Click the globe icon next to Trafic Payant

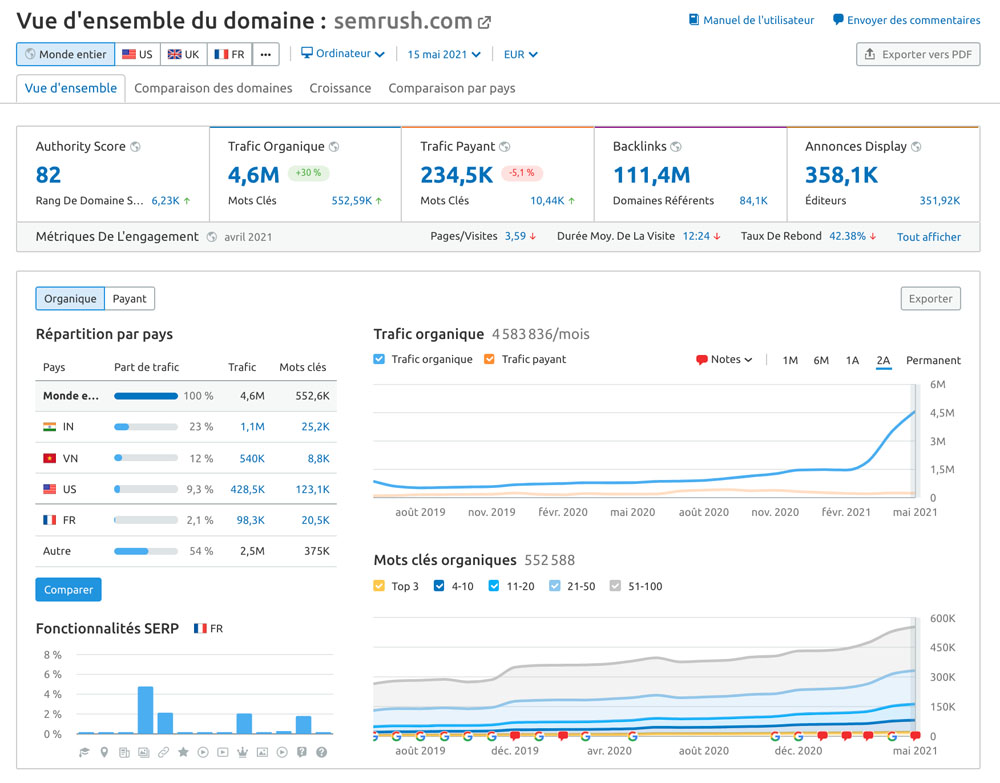pos(504,147)
